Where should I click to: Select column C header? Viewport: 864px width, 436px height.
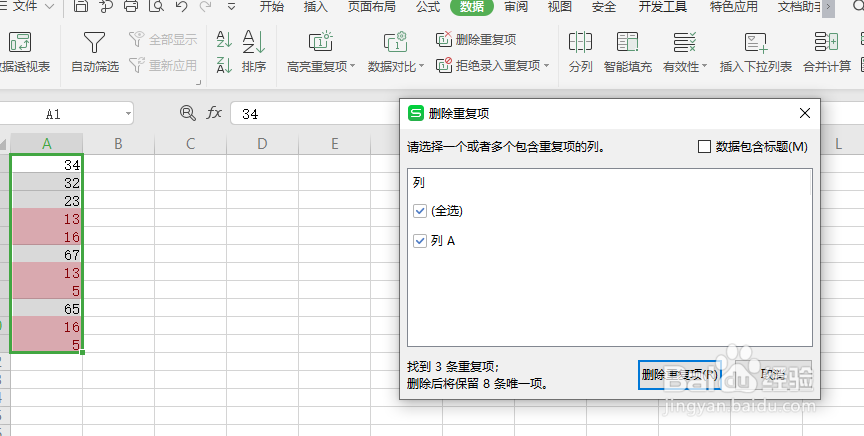coord(191,144)
